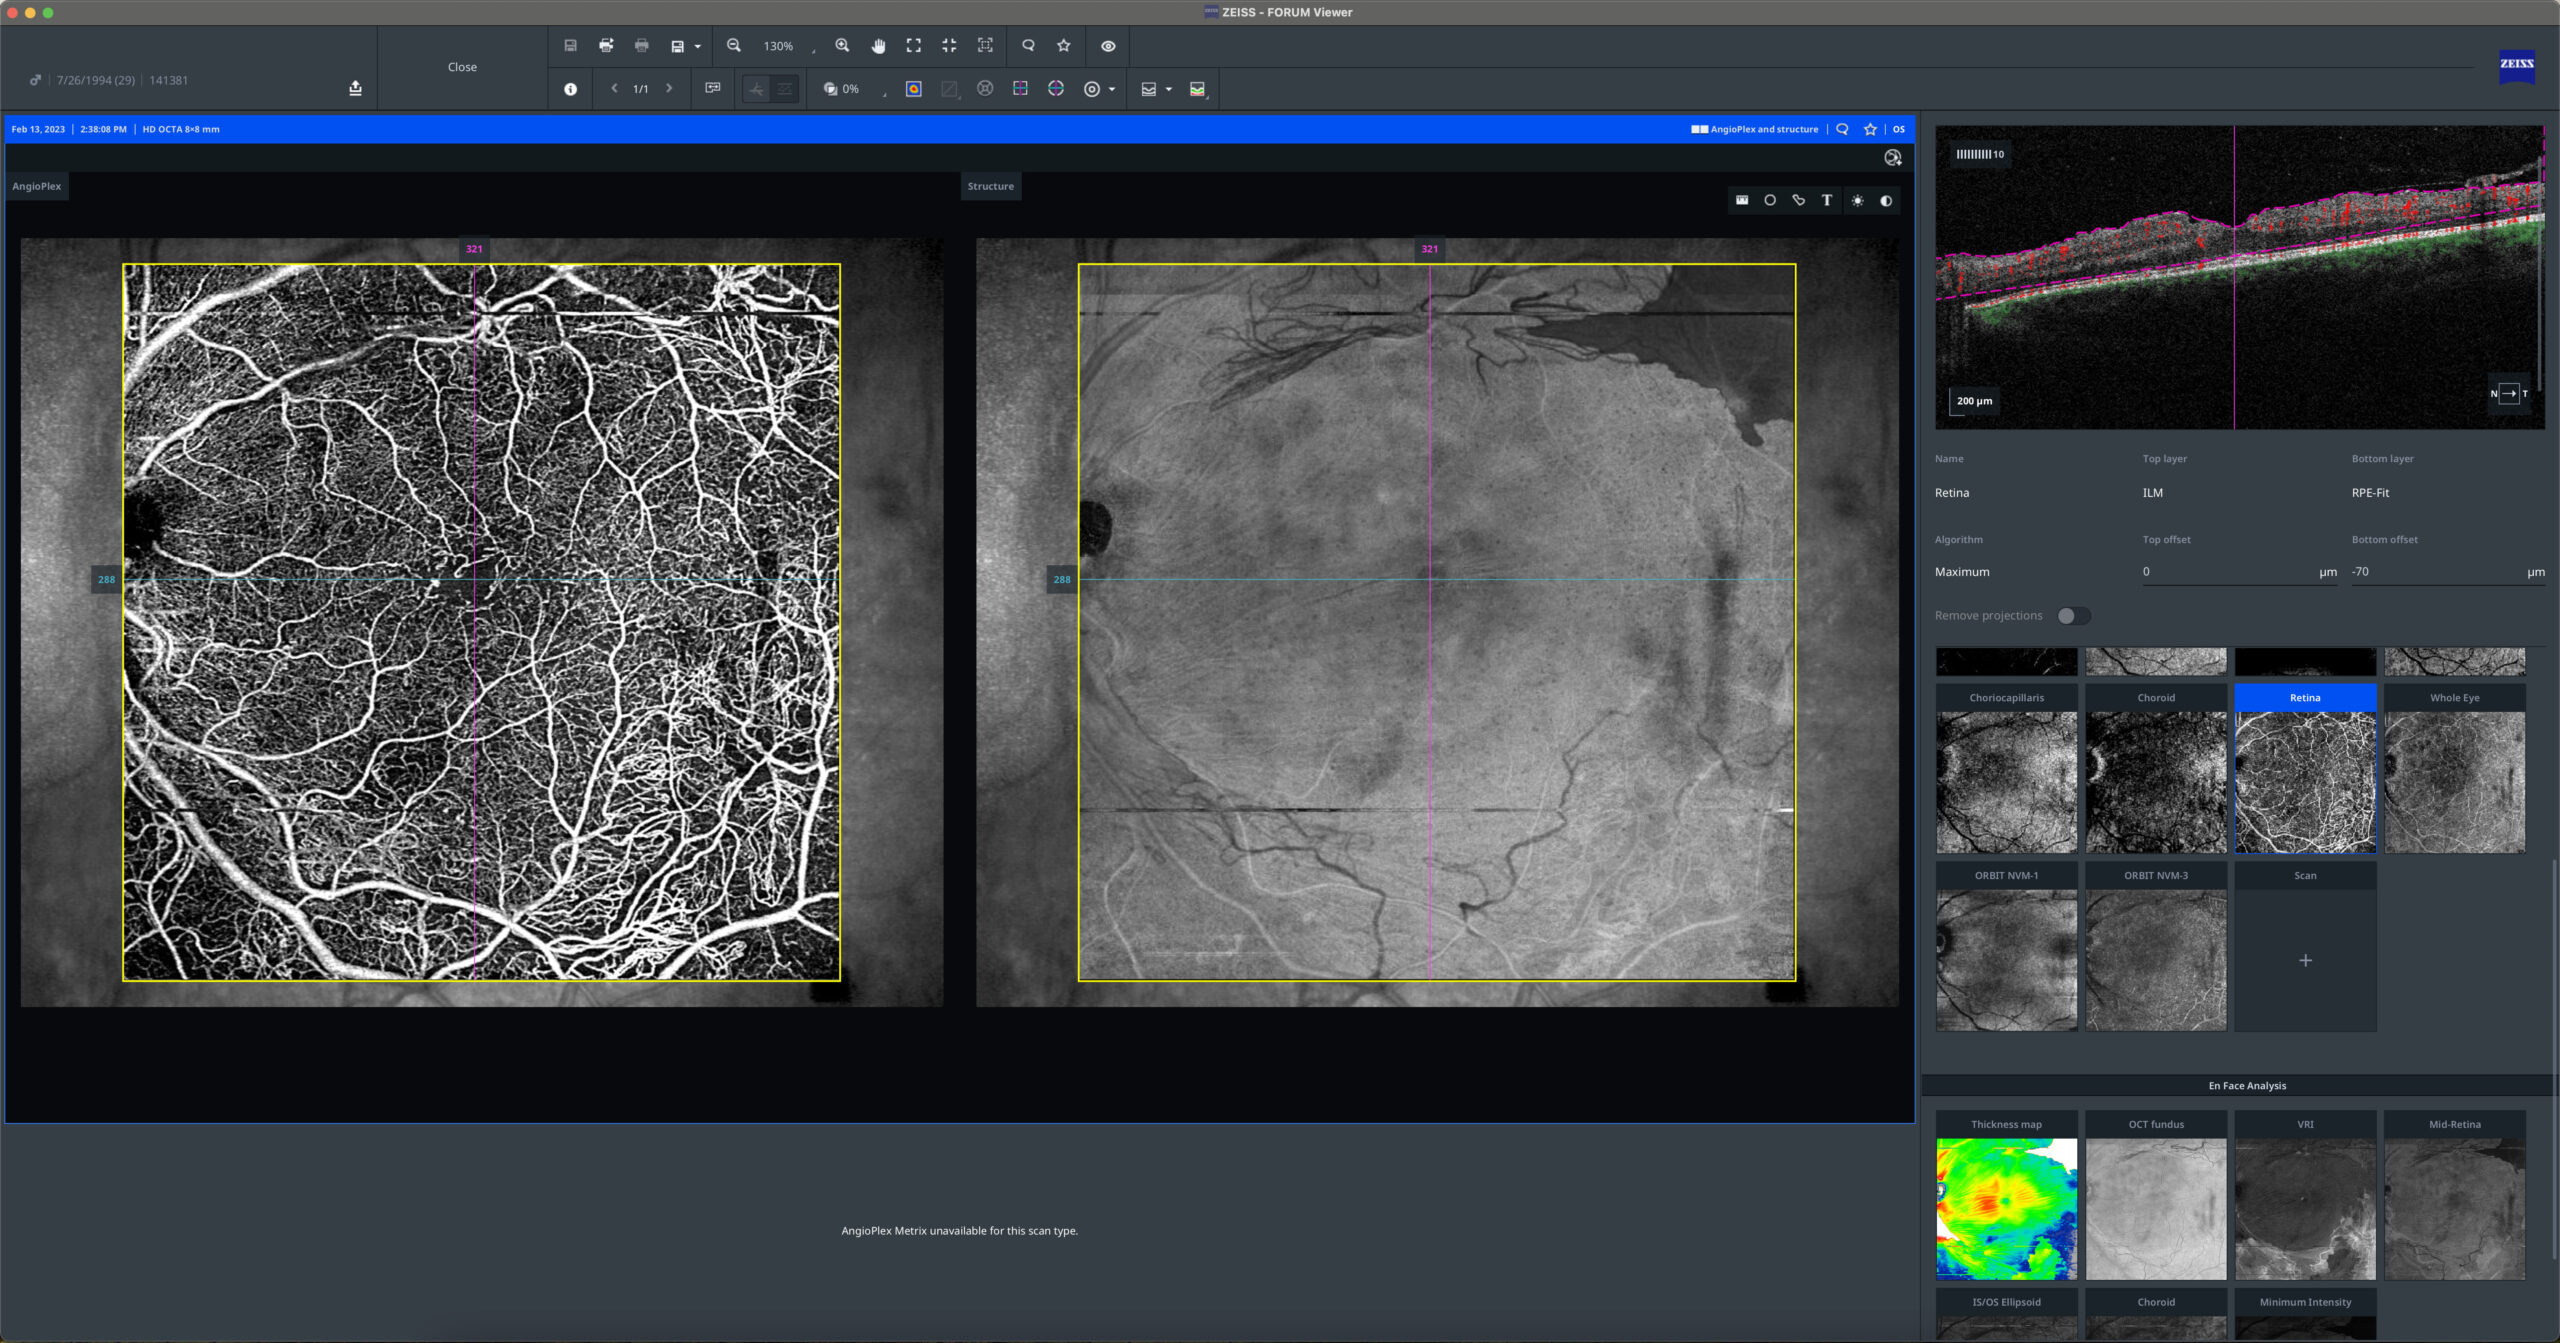Adjust brightness with the sun icon
Image resolution: width=2560 pixels, height=1343 pixels.
click(x=1857, y=200)
